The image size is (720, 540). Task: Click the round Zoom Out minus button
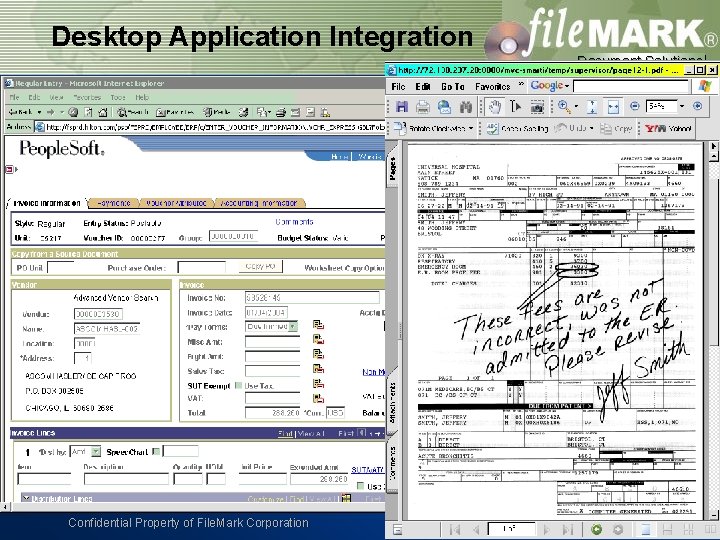pos(635,107)
